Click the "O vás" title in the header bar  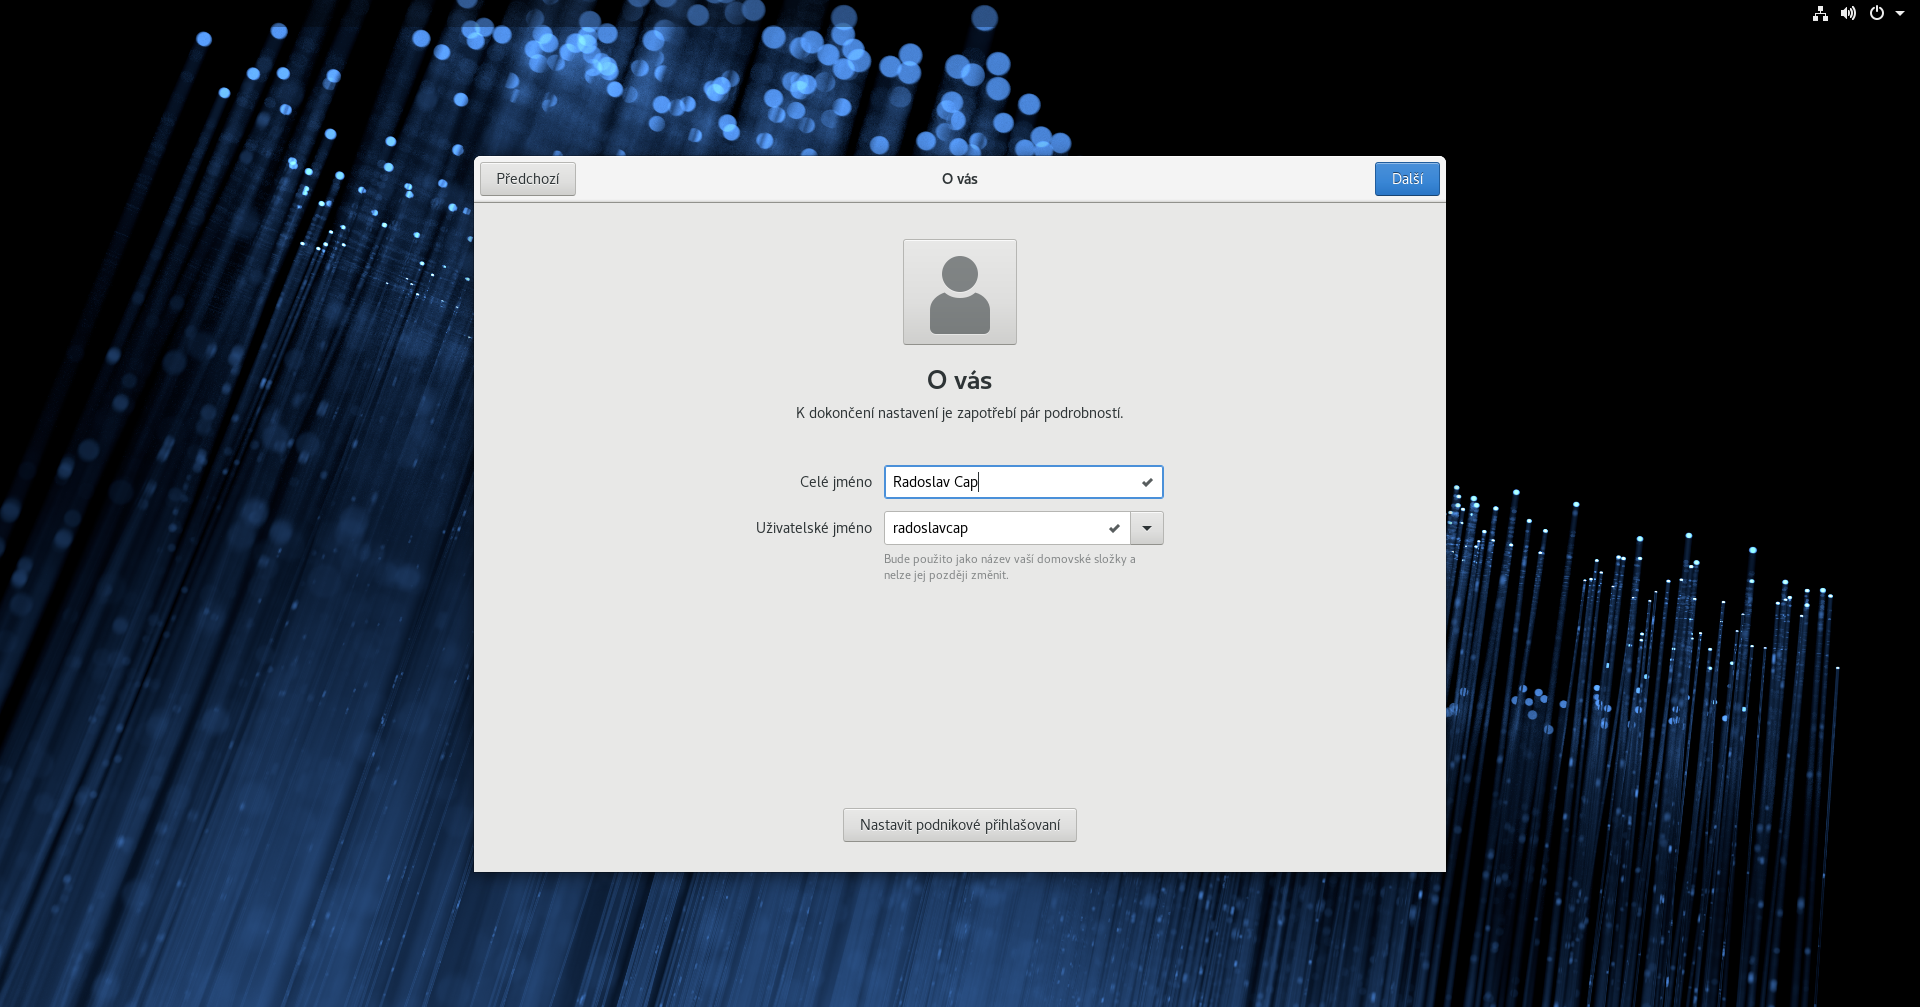tap(959, 179)
